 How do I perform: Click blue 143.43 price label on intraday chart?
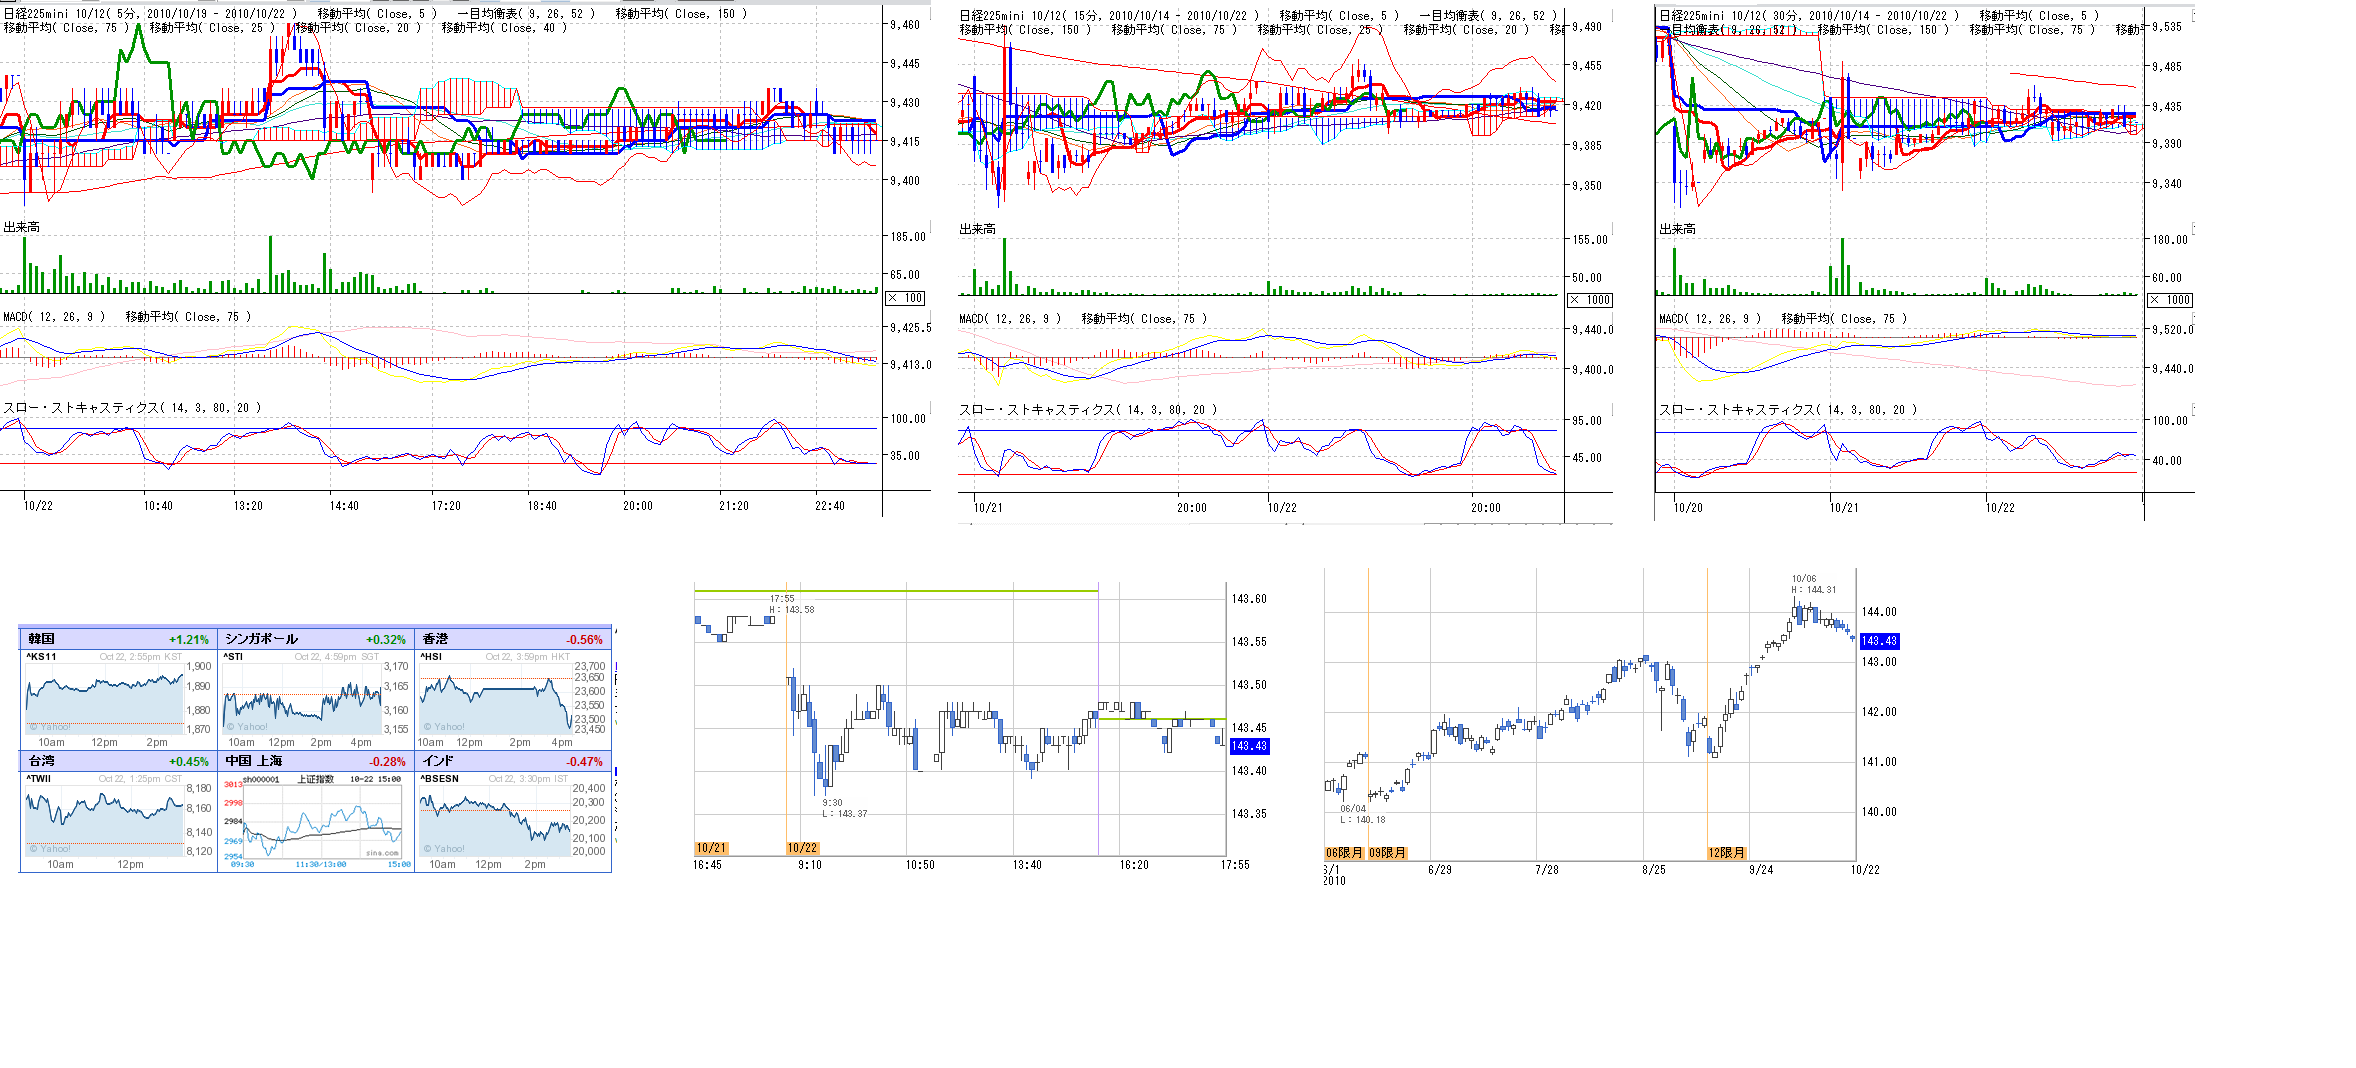pyautogui.click(x=1249, y=746)
